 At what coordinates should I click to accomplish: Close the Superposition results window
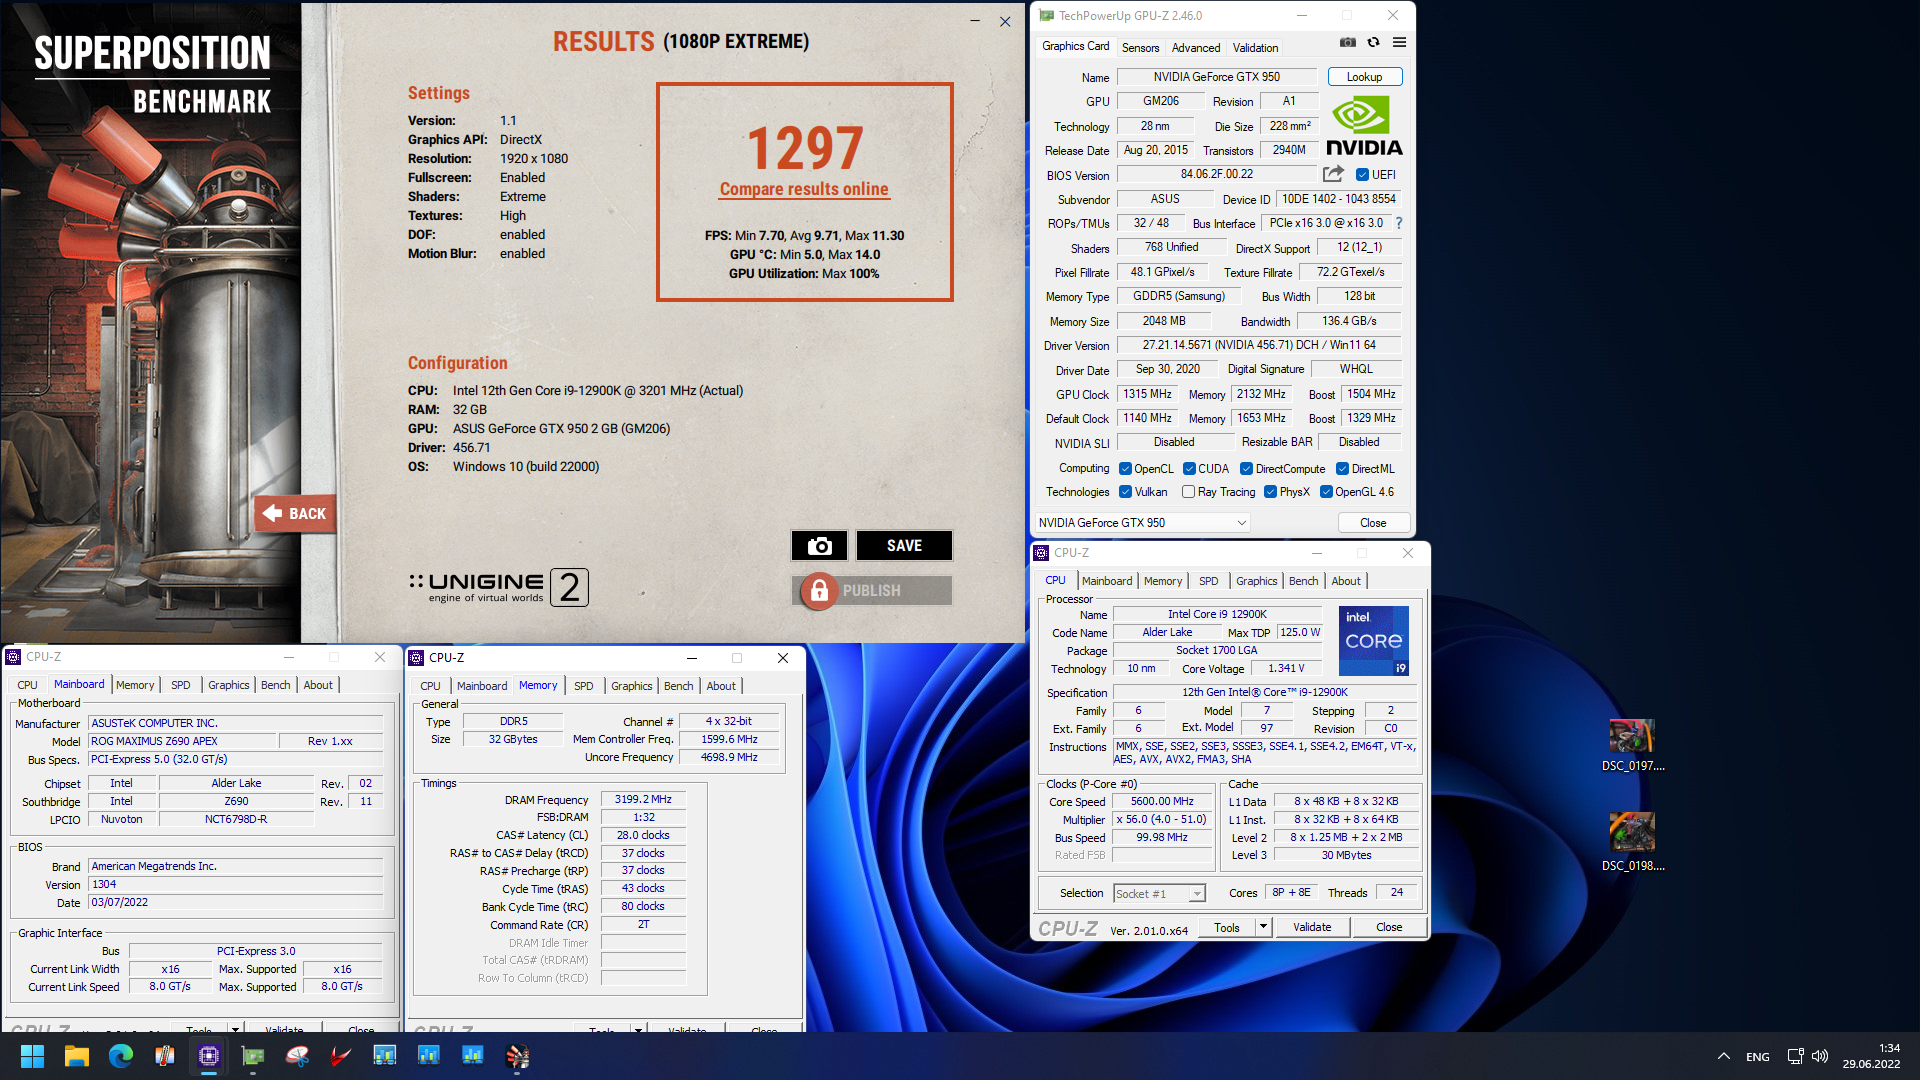pyautogui.click(x=1005, y=21)
